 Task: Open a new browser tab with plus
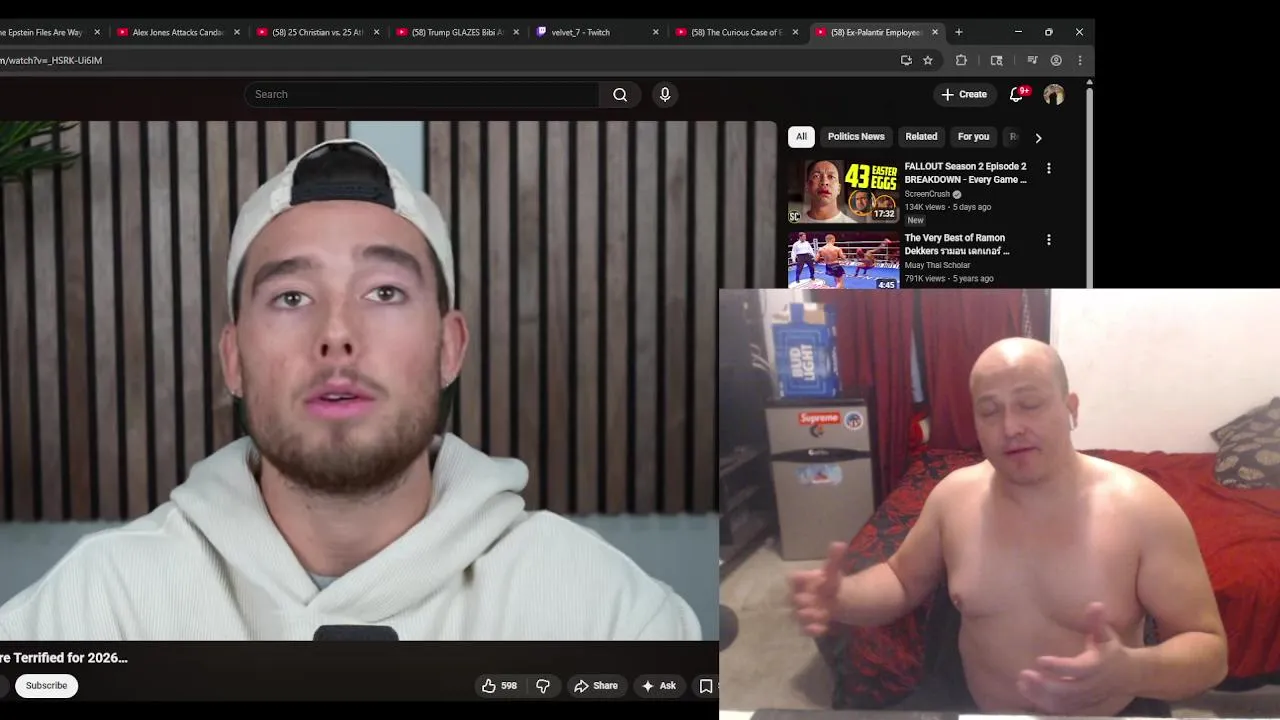click(x=959, y=32)
